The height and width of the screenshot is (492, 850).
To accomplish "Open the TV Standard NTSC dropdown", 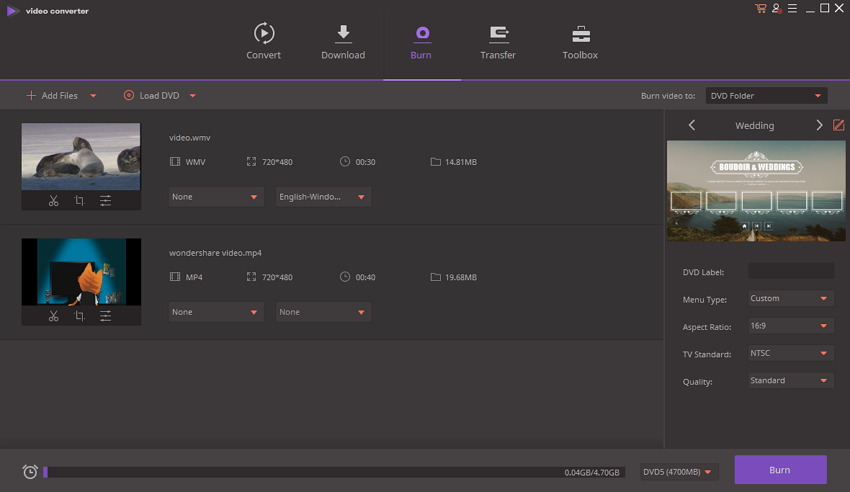I will (x=790, y=353).
